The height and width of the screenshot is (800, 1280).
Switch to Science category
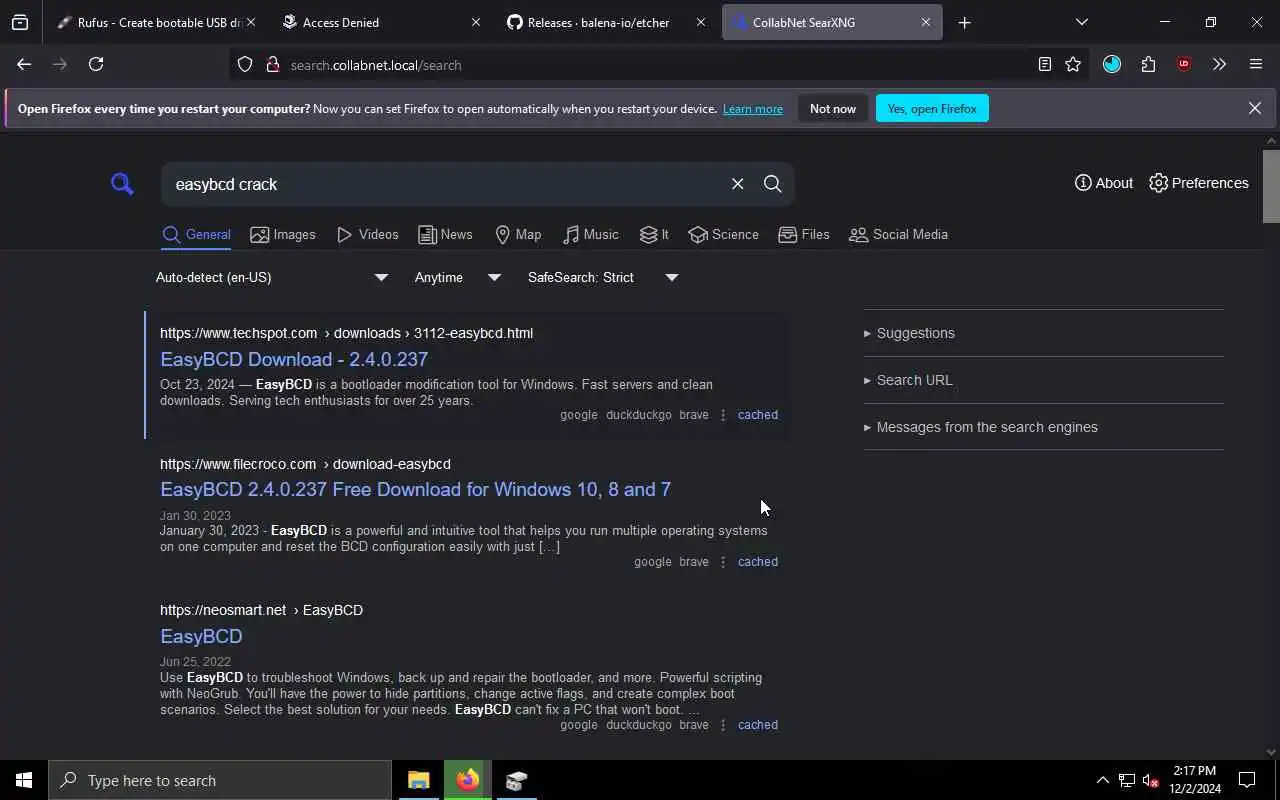click(723, 235)
